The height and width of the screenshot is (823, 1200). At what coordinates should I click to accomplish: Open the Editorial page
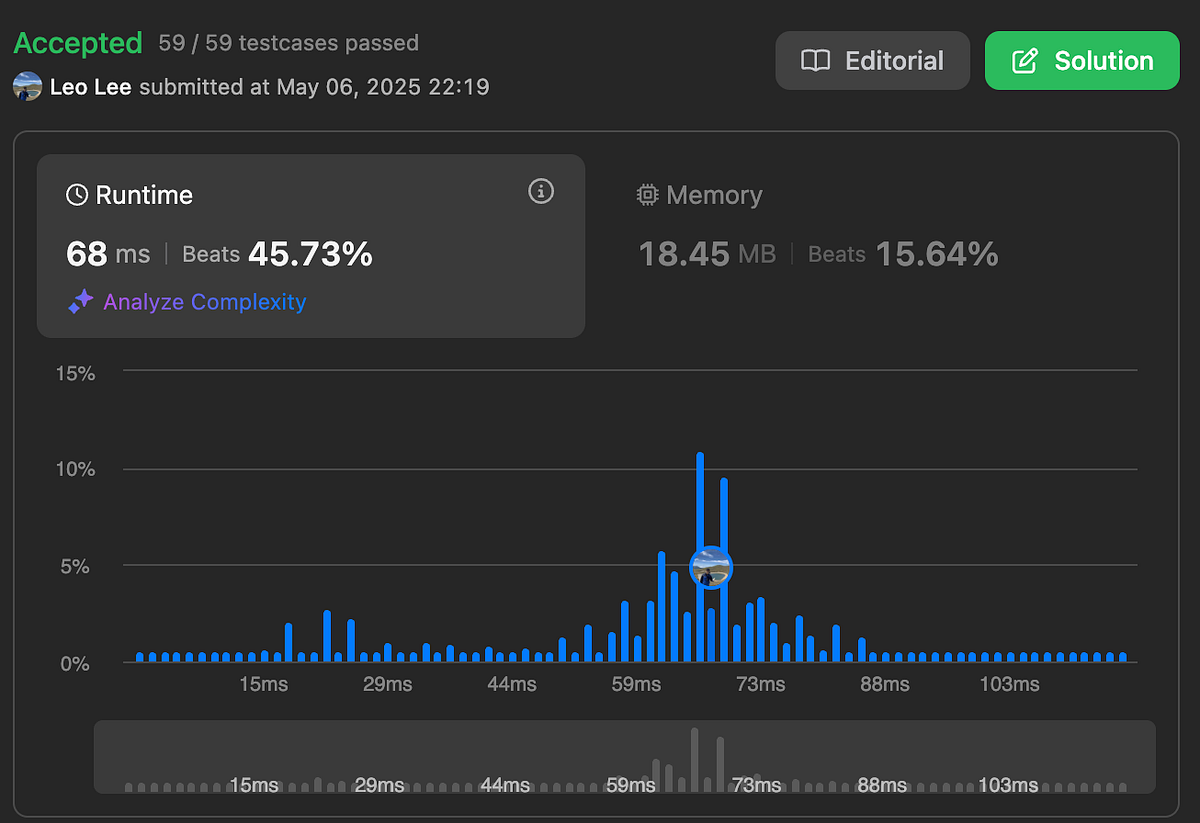pos(872,60)
